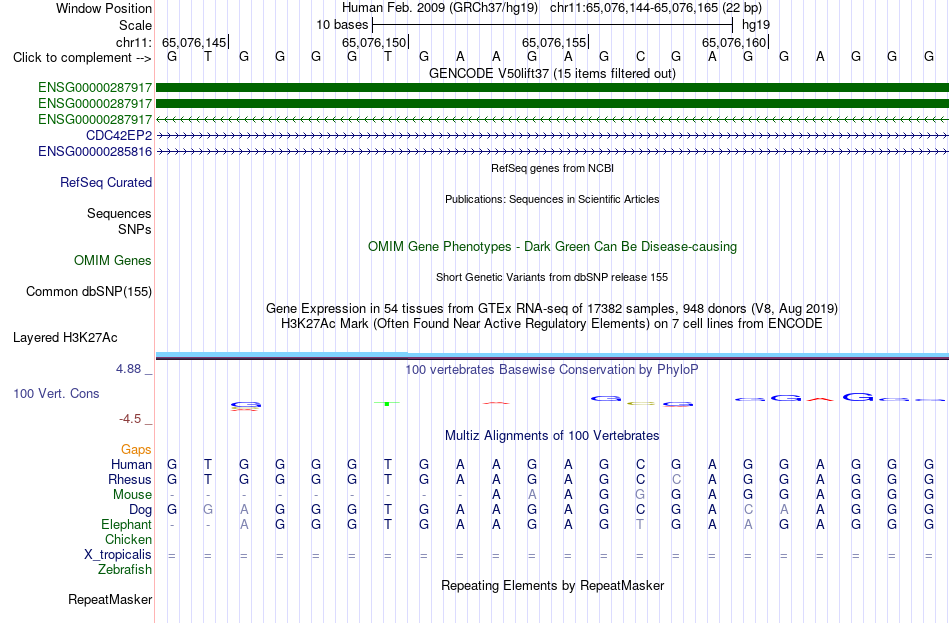The height and width of the screenshot is (623, 950).
Task: Click the Dog alignment row label
Action: coord(141,510)
